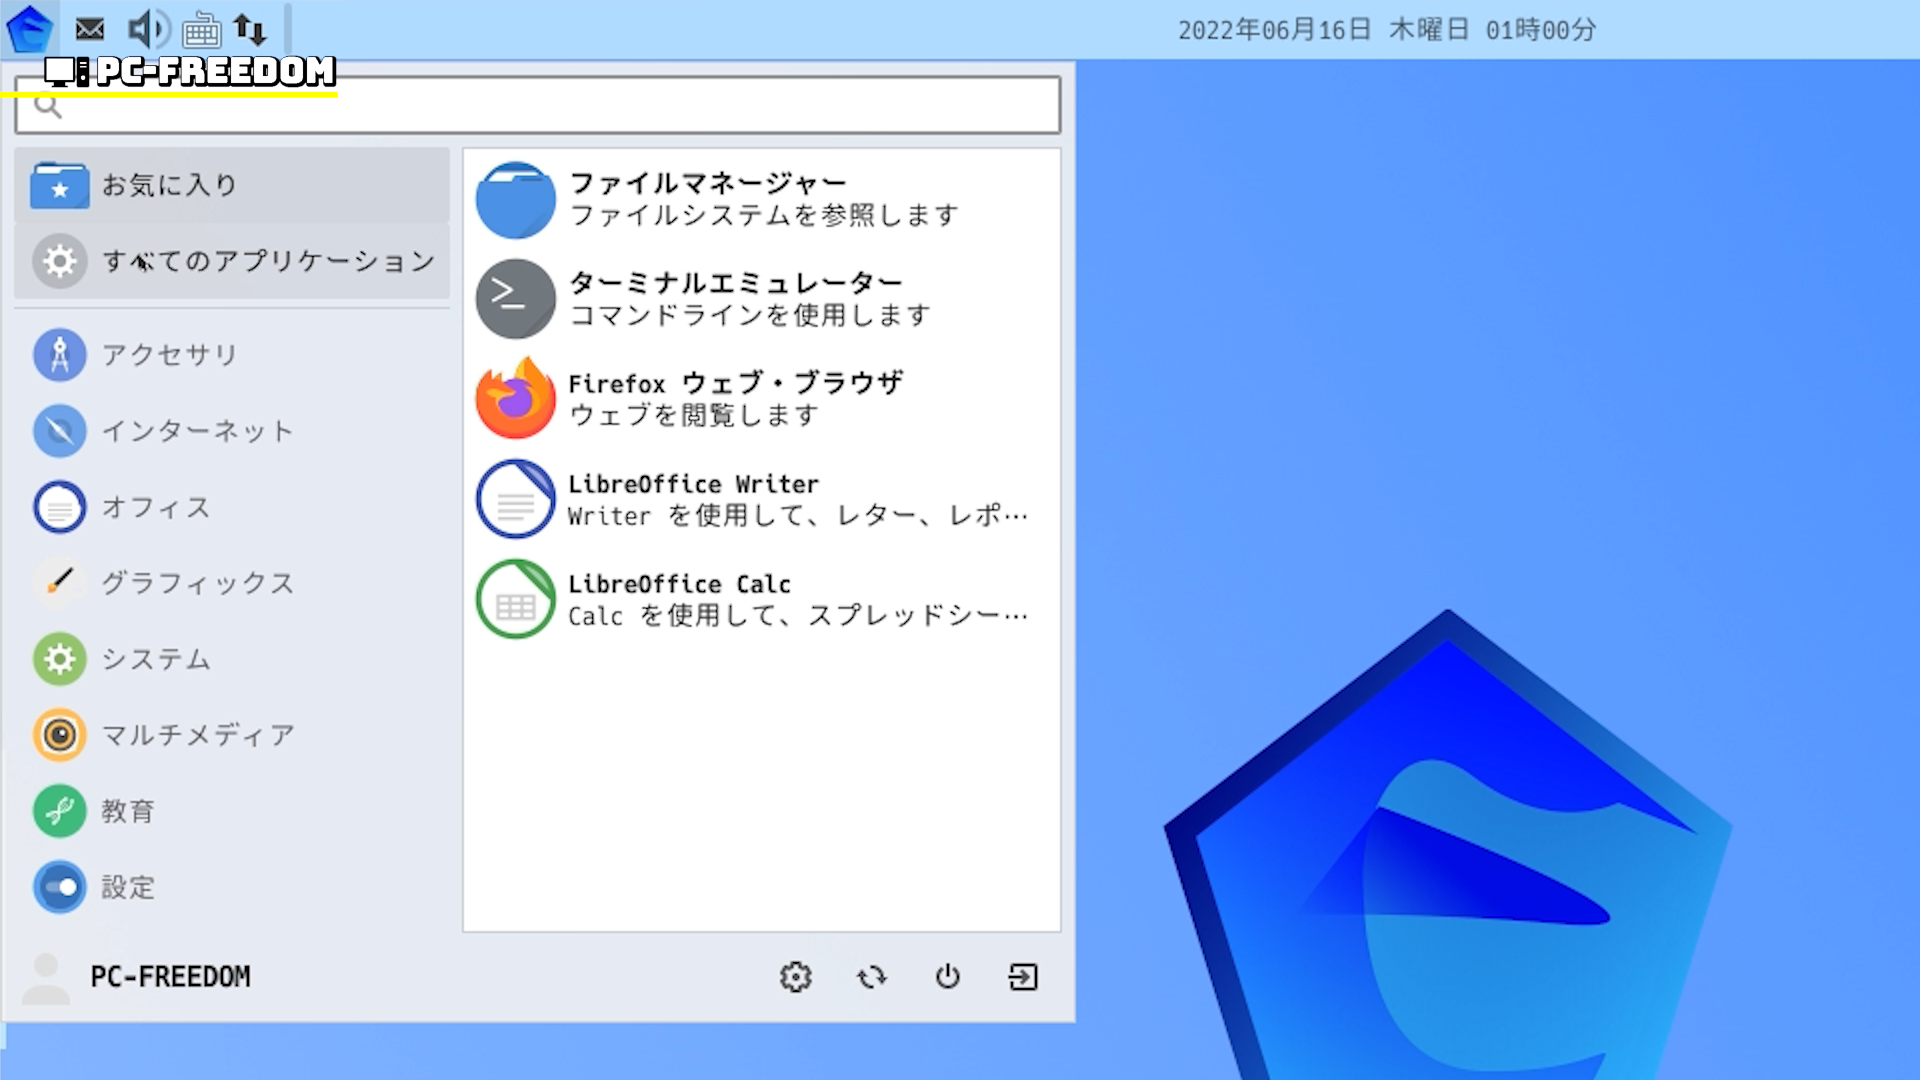The image size is (1920, 1080).
Task: Select the お気に入り category
Action: pos(232,185)
